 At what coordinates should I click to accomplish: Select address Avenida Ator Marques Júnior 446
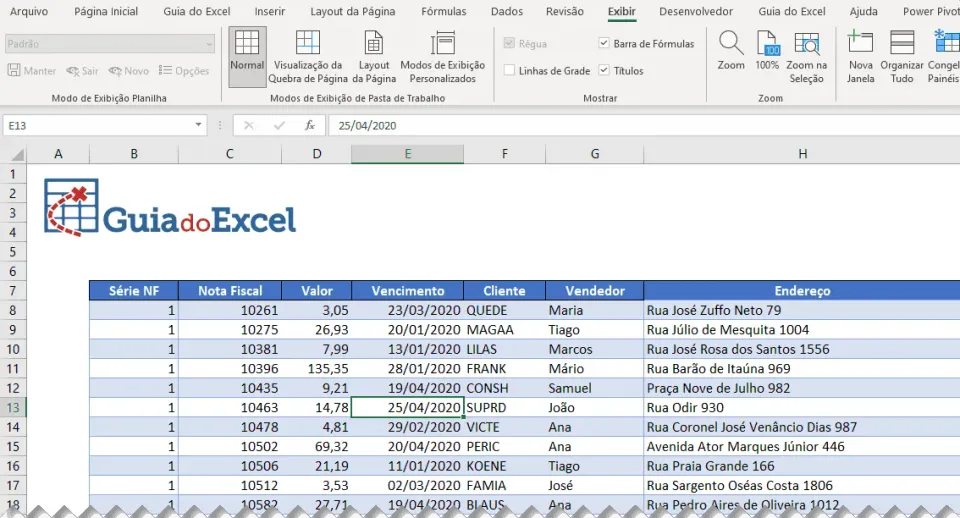(x=802, y=446)
